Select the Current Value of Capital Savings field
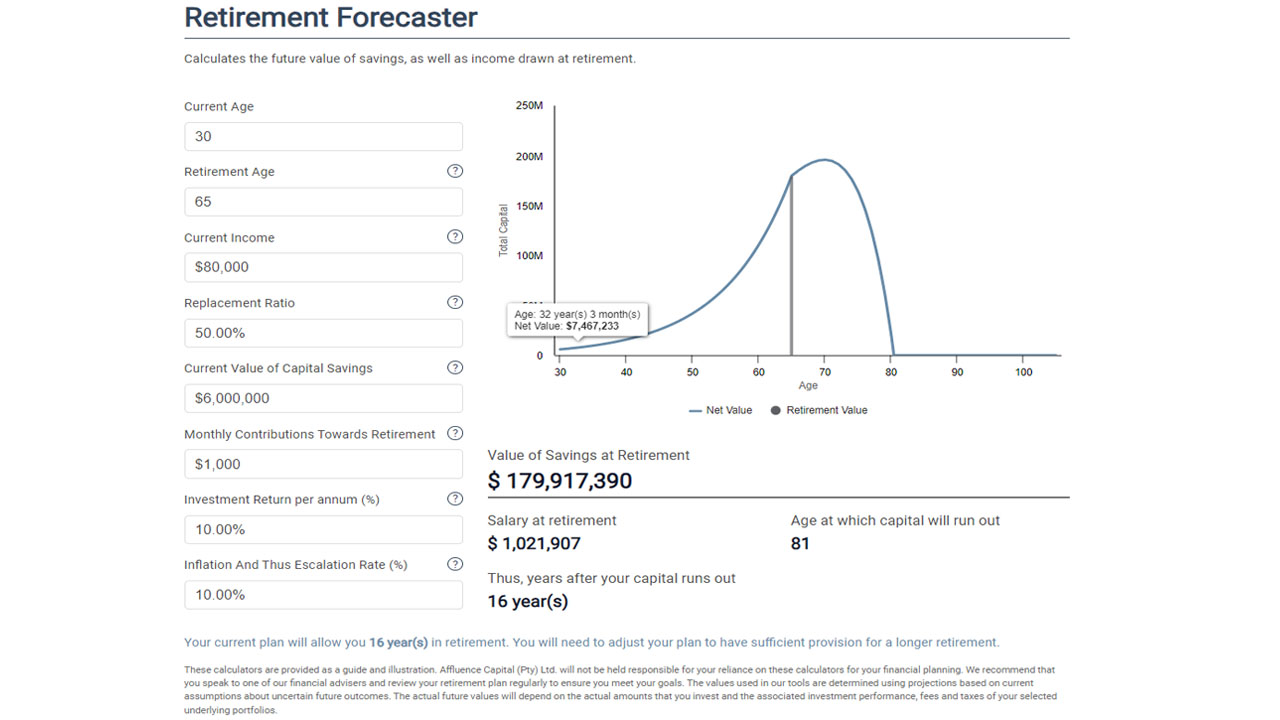Screen dimensions: 1280x720 point(322,398)
